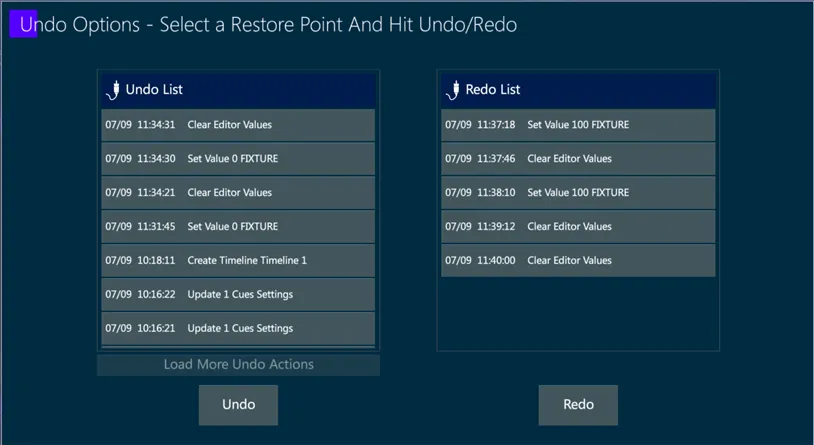Select Create Timeline Timeline 1 restore point
This screenshot has width=814, height=445.
(x=238, y=260)
